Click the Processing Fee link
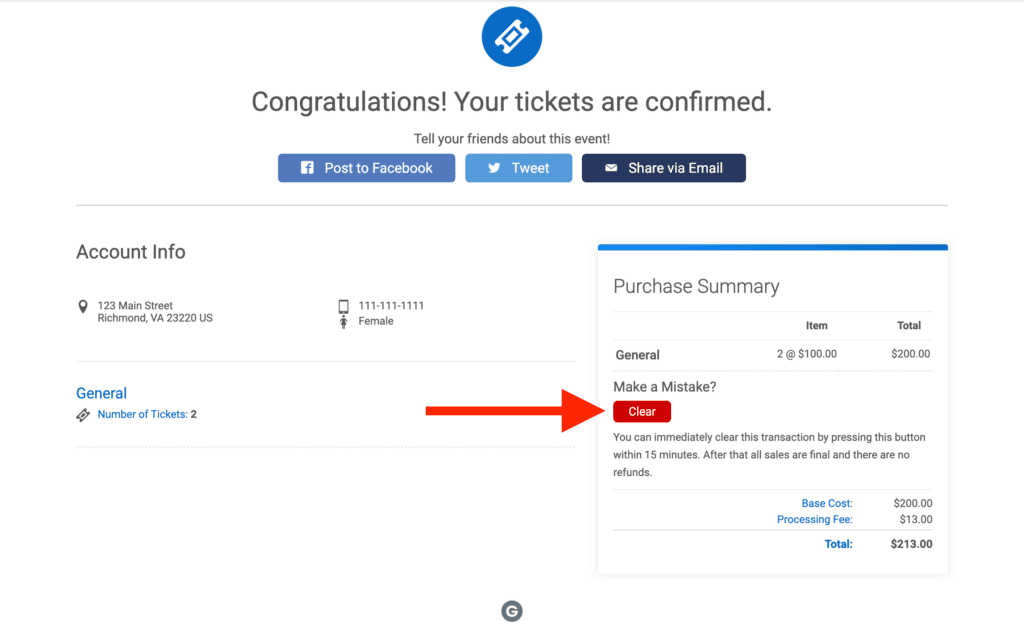Viewport: 1024px width, 637px height. pos(814,519)
